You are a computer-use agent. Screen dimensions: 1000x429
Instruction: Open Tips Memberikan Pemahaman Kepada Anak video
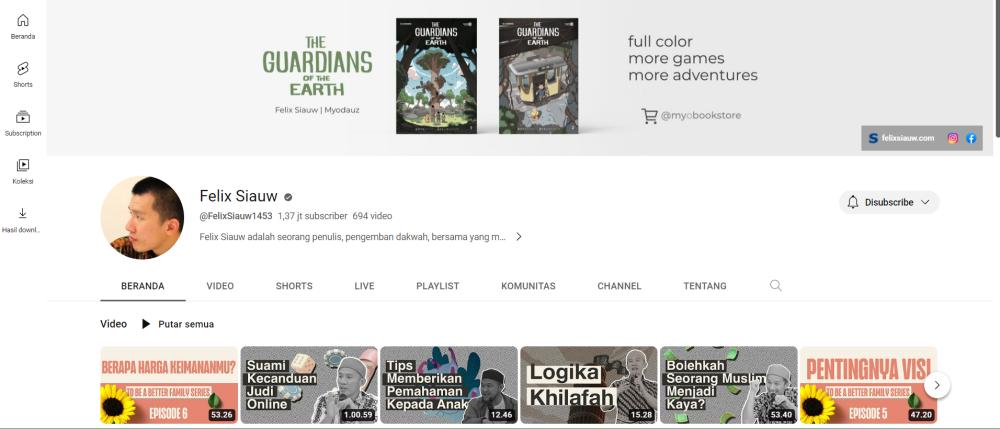pos(449,385)
